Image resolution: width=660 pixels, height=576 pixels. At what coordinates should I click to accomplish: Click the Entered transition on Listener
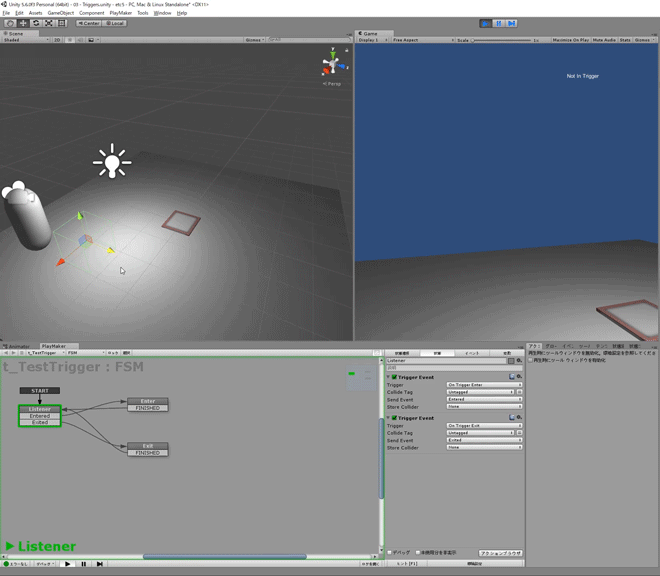click(40, 416)
